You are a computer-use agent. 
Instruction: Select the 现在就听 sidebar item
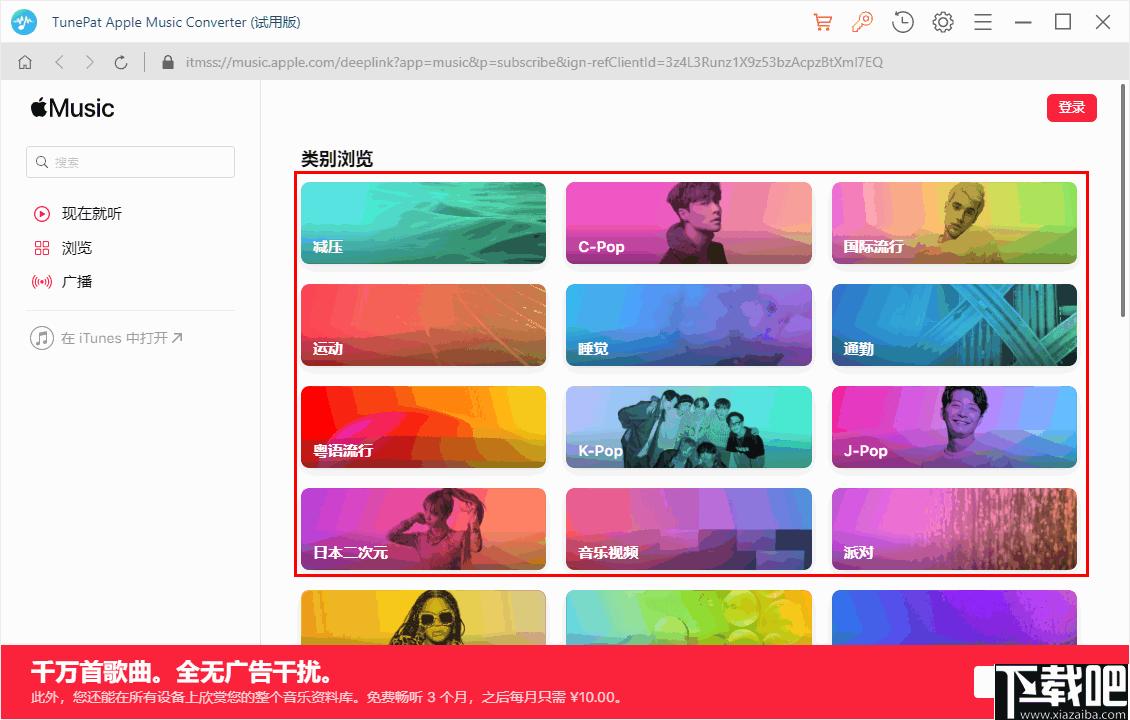(78, 213)
